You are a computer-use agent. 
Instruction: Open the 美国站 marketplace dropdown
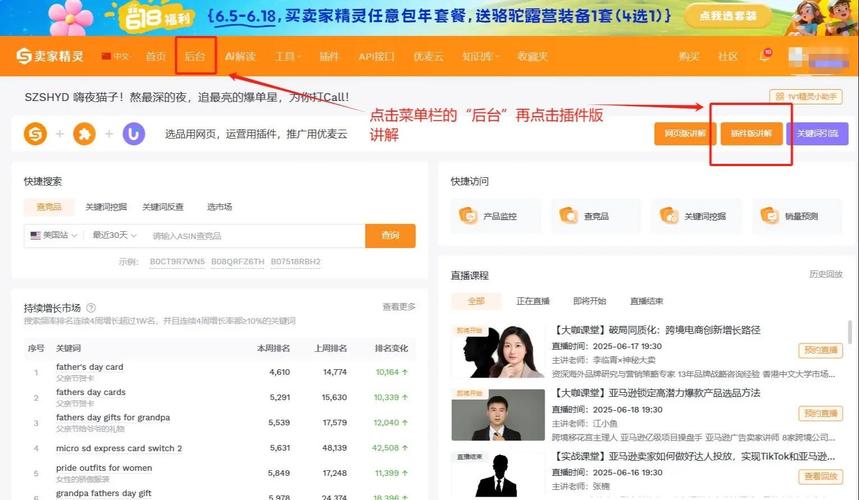point(54,235)
